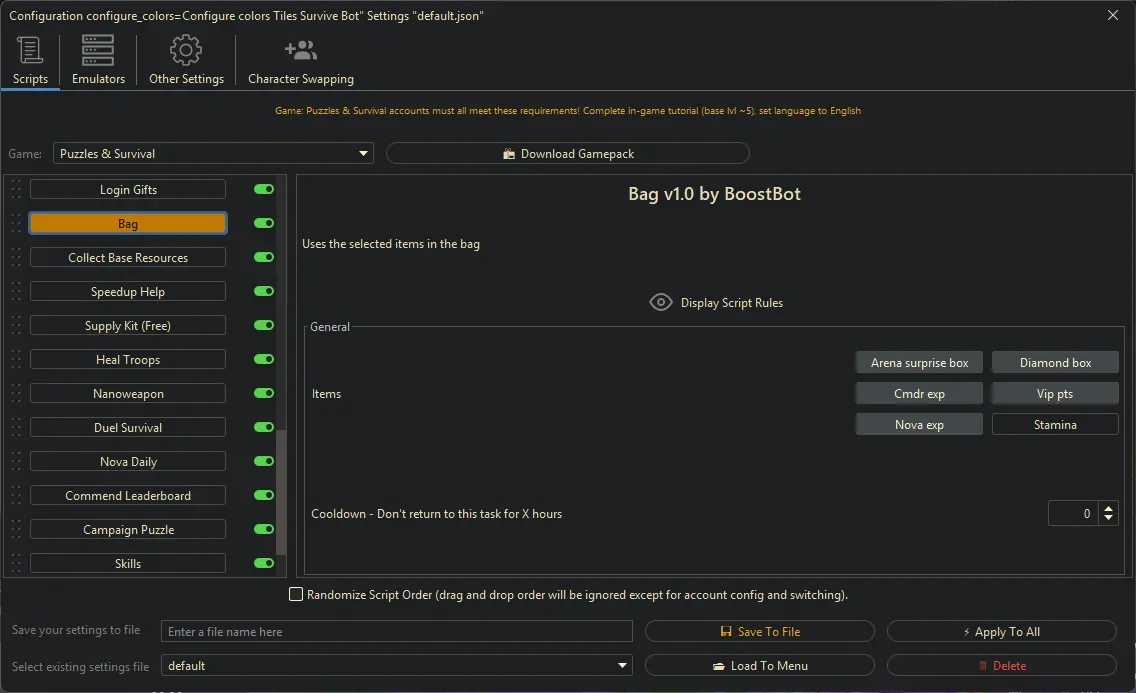This screenshot has height=693, width=1136.
Task: Click drag handle beside Login Gifts script
Action: pos(16,190)
